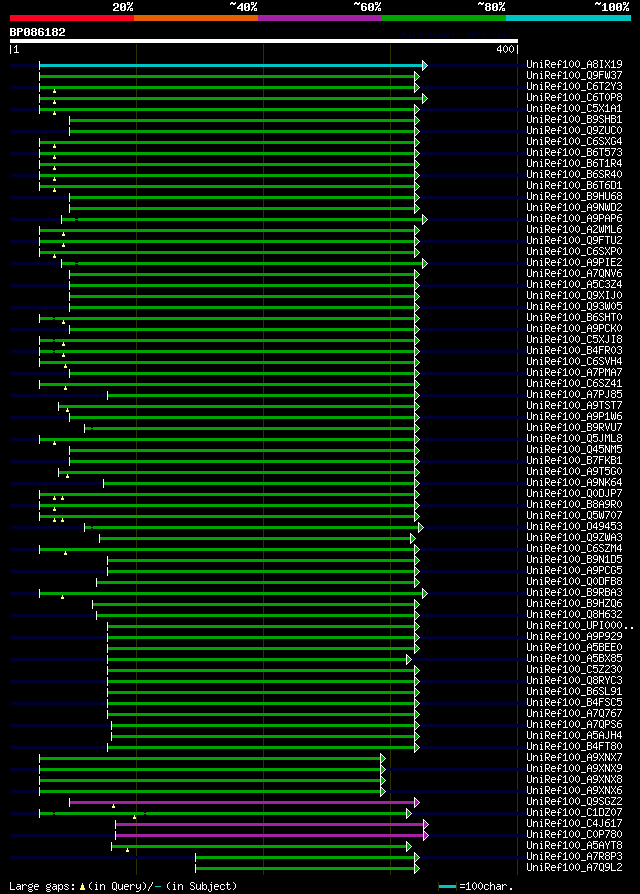640x894 pixels.
Task: Select the UniRef100_A9PAP6 label
Action: point(574,218)
